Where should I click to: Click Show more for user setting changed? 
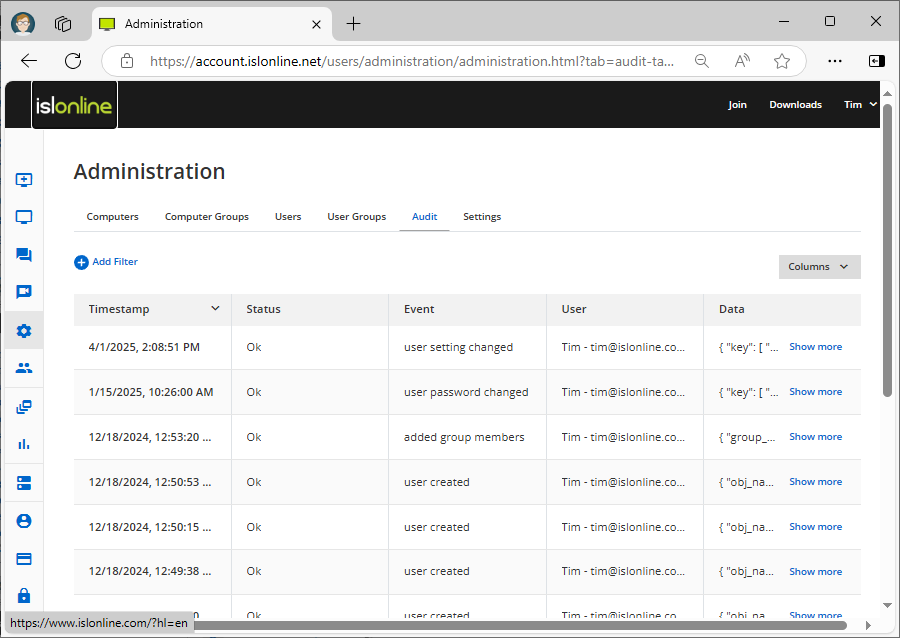pos(815,347)
